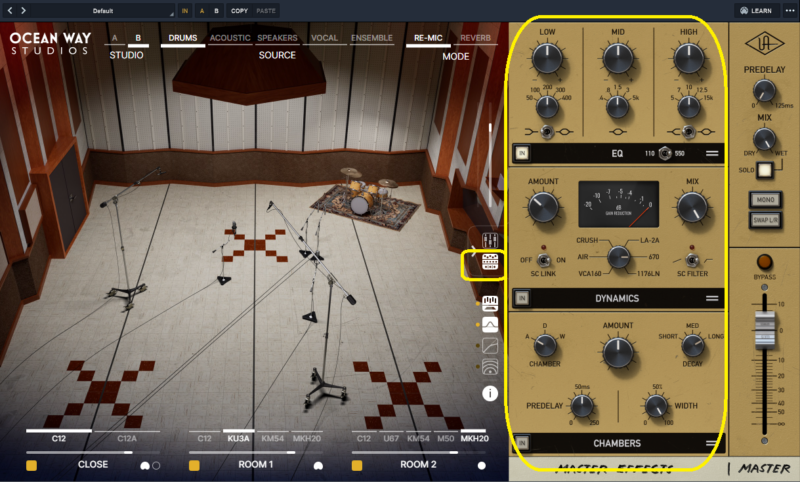Click the master output fader
The height and width of the screenshot is (482, 800).
764,326
